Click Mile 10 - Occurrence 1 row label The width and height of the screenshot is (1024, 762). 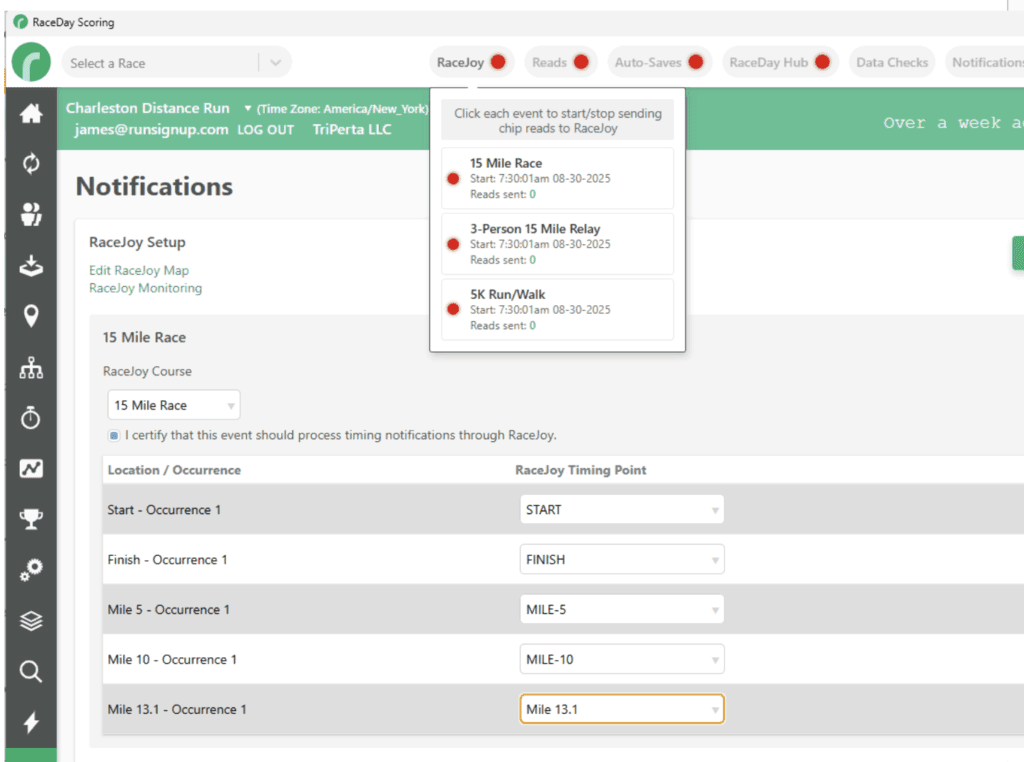coord(172,659)
